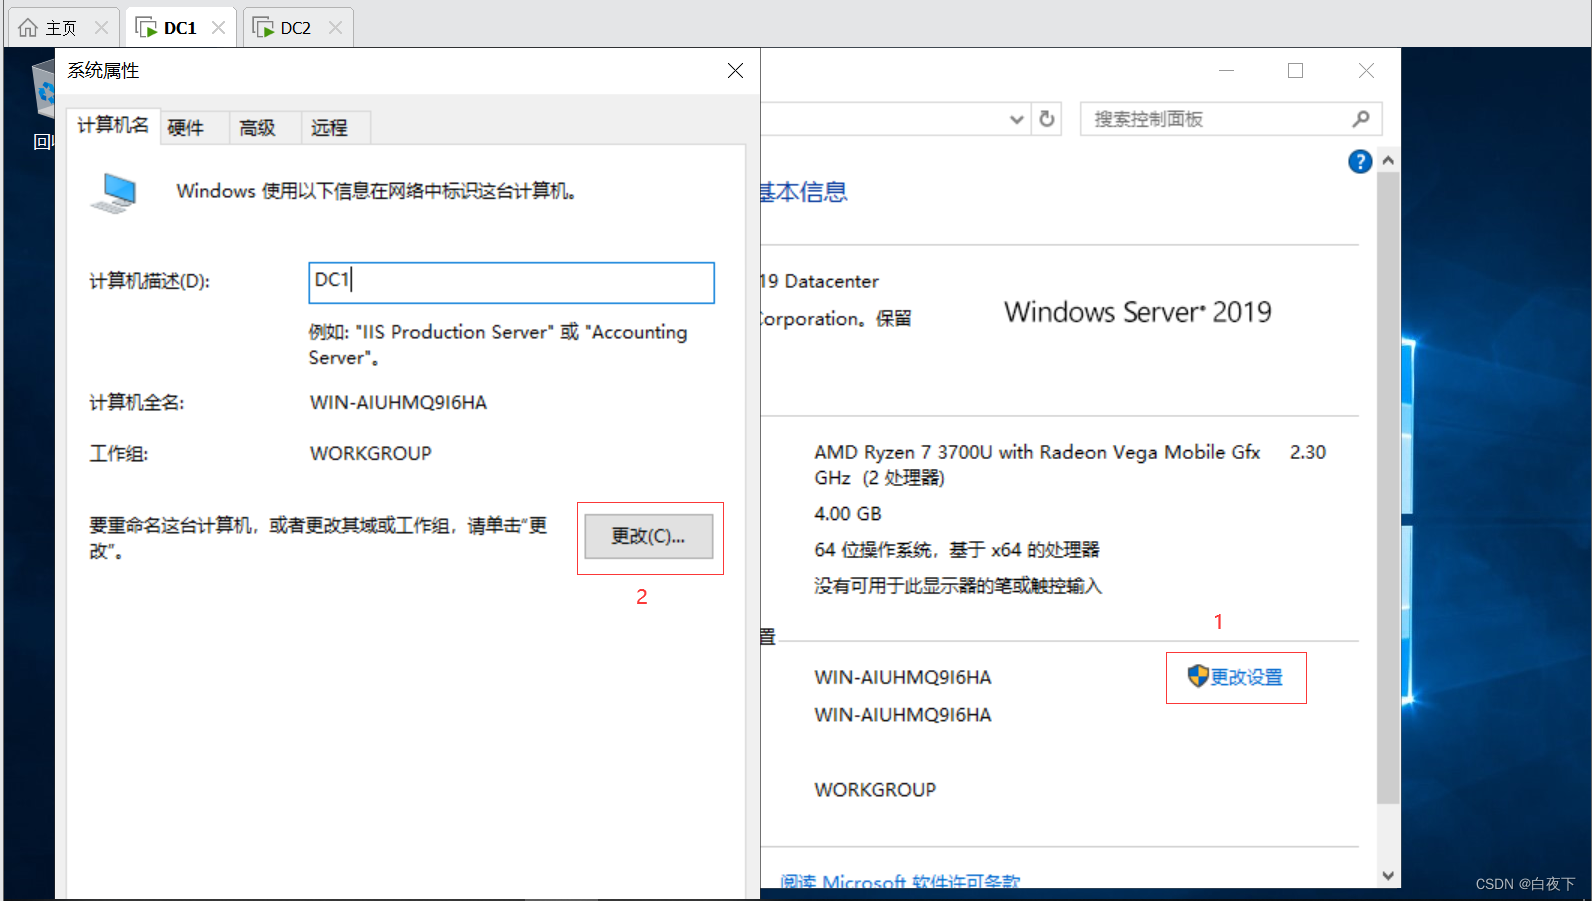
Task: Click the 更改(C)... button
Action: coord(648,536)
